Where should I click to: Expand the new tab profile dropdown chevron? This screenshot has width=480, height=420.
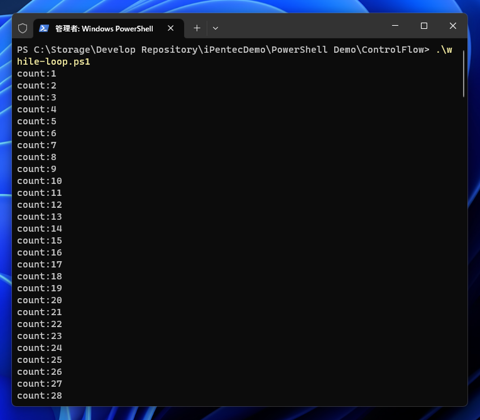pyautogui.click(x=215, y=28)
